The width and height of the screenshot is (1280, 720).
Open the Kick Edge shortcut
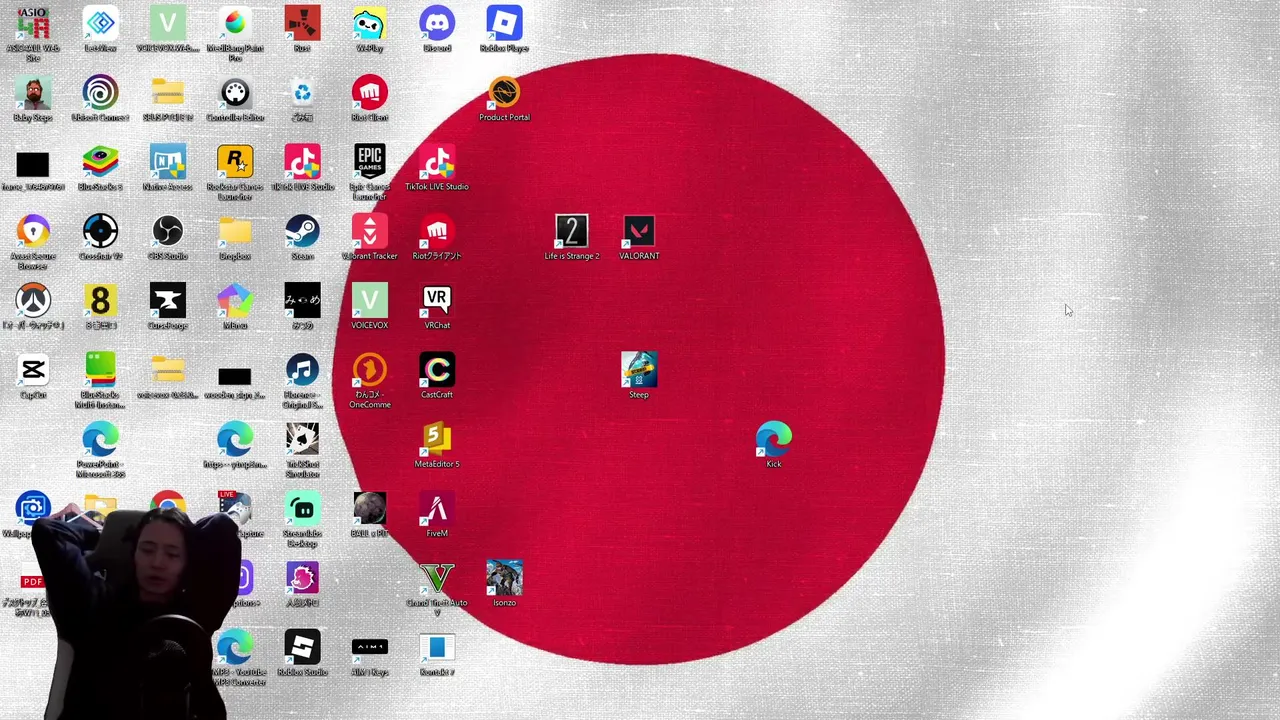[774, 440]
